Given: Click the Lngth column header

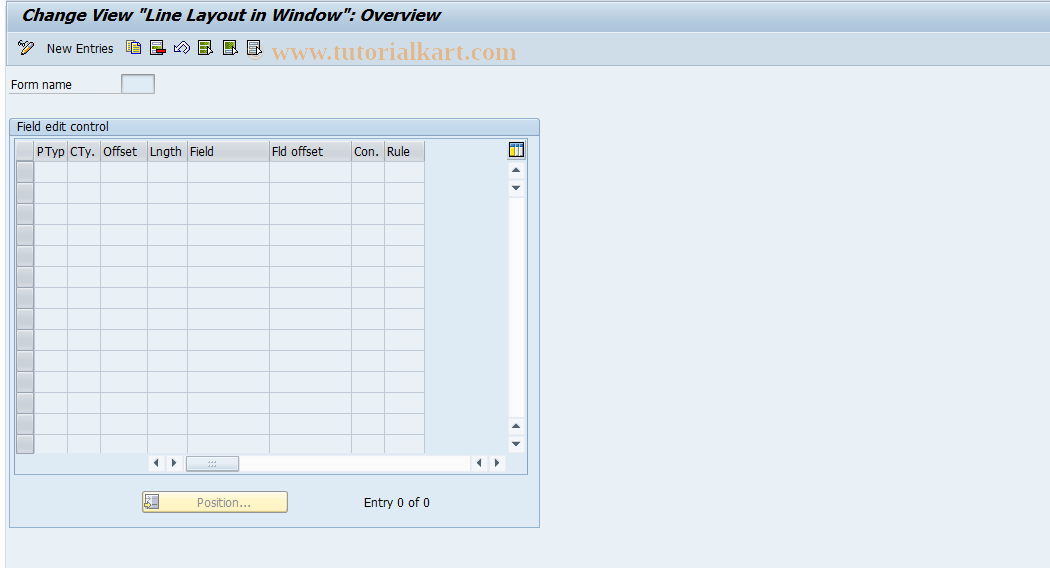Looking at the screenshot, I should (167, 151).
